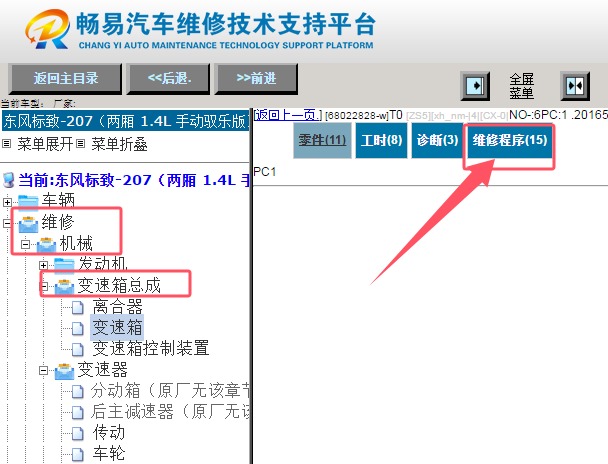Screen dimensions: 608x464
Task: Click the page icon next to 变速箱
Action: click(x=78, y=328)
